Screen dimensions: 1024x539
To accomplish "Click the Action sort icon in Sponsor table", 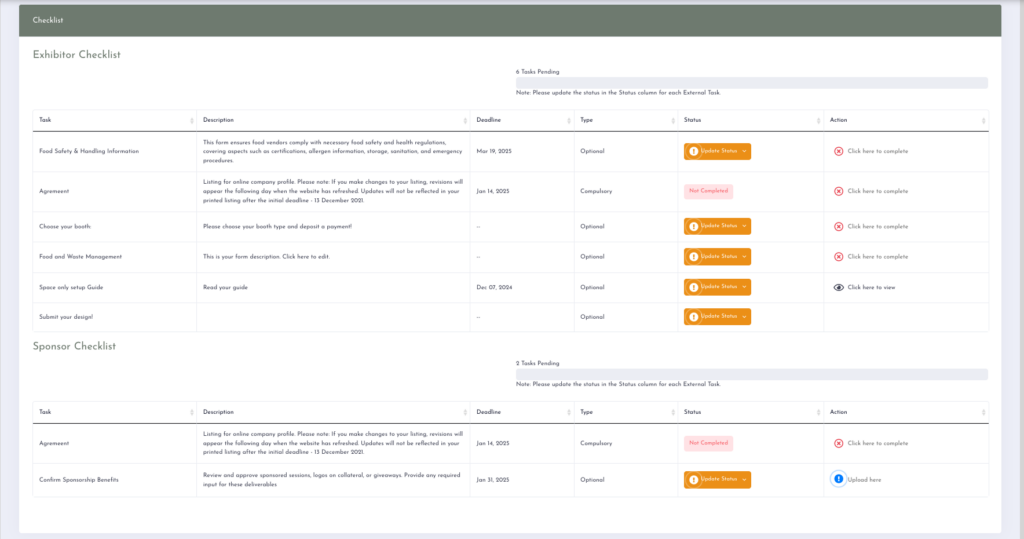I will (983, 412).
